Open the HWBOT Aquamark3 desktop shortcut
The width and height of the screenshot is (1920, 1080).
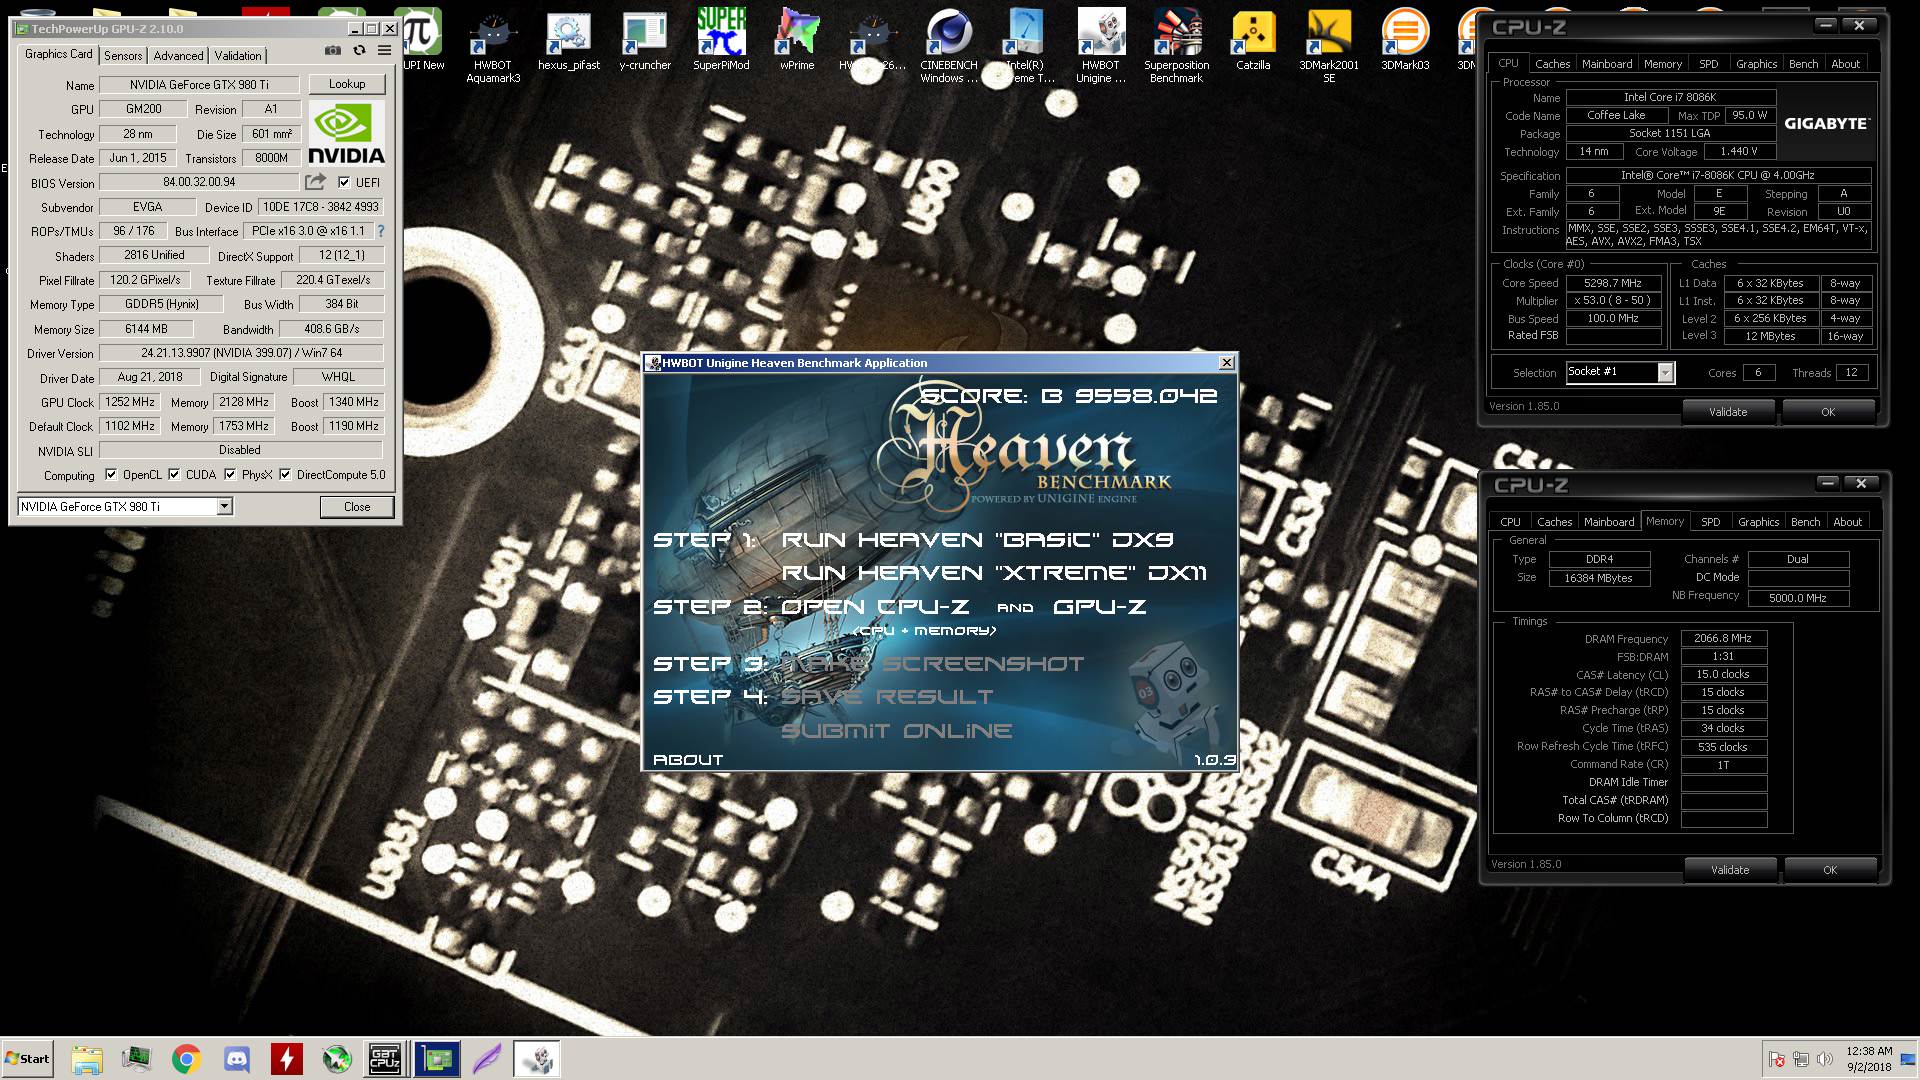[x=493, y=45]
